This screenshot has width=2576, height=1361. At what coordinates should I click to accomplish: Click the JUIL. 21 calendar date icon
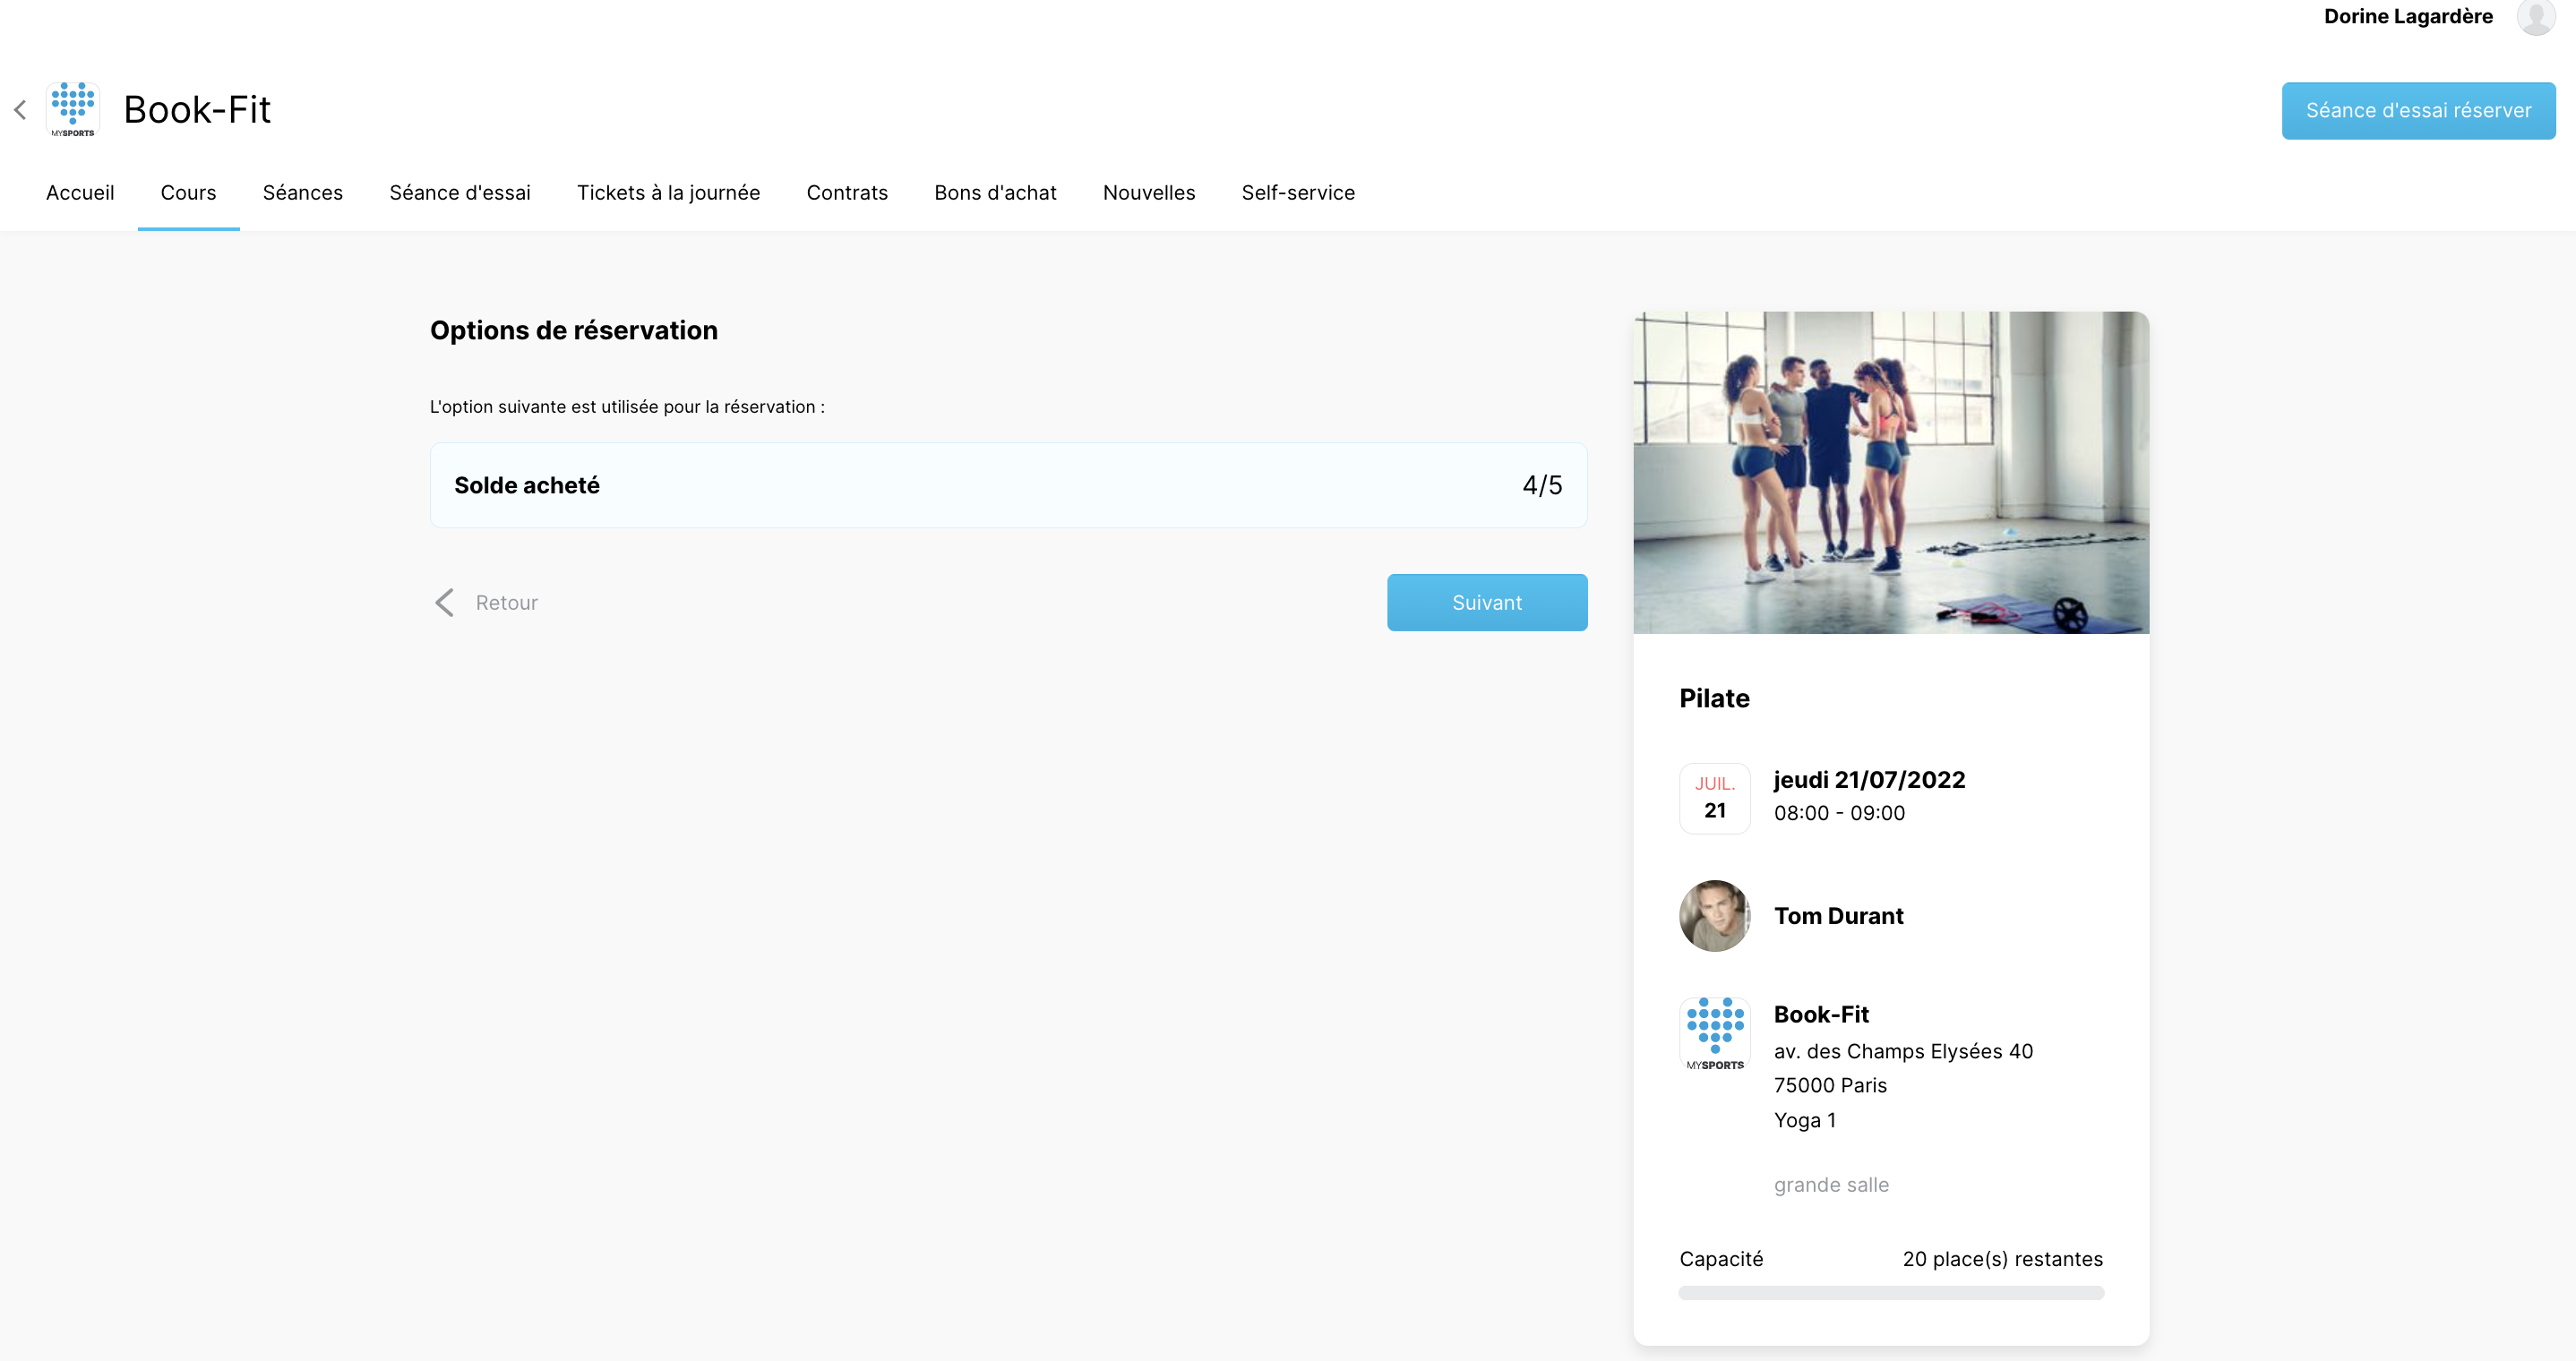point(1715,798)
